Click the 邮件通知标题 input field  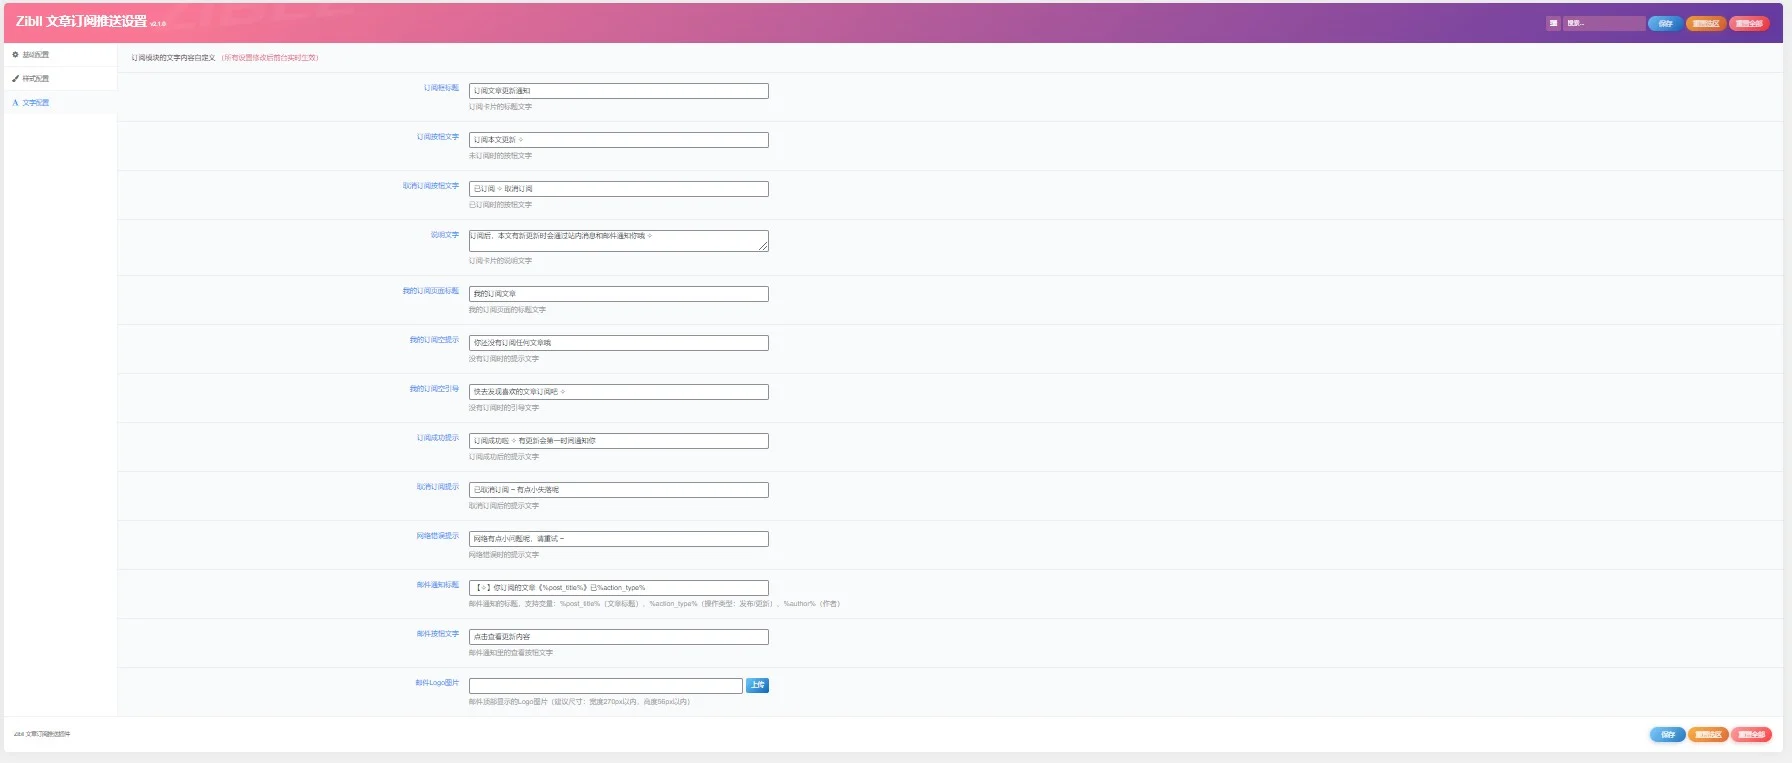[x=618, y=588]
